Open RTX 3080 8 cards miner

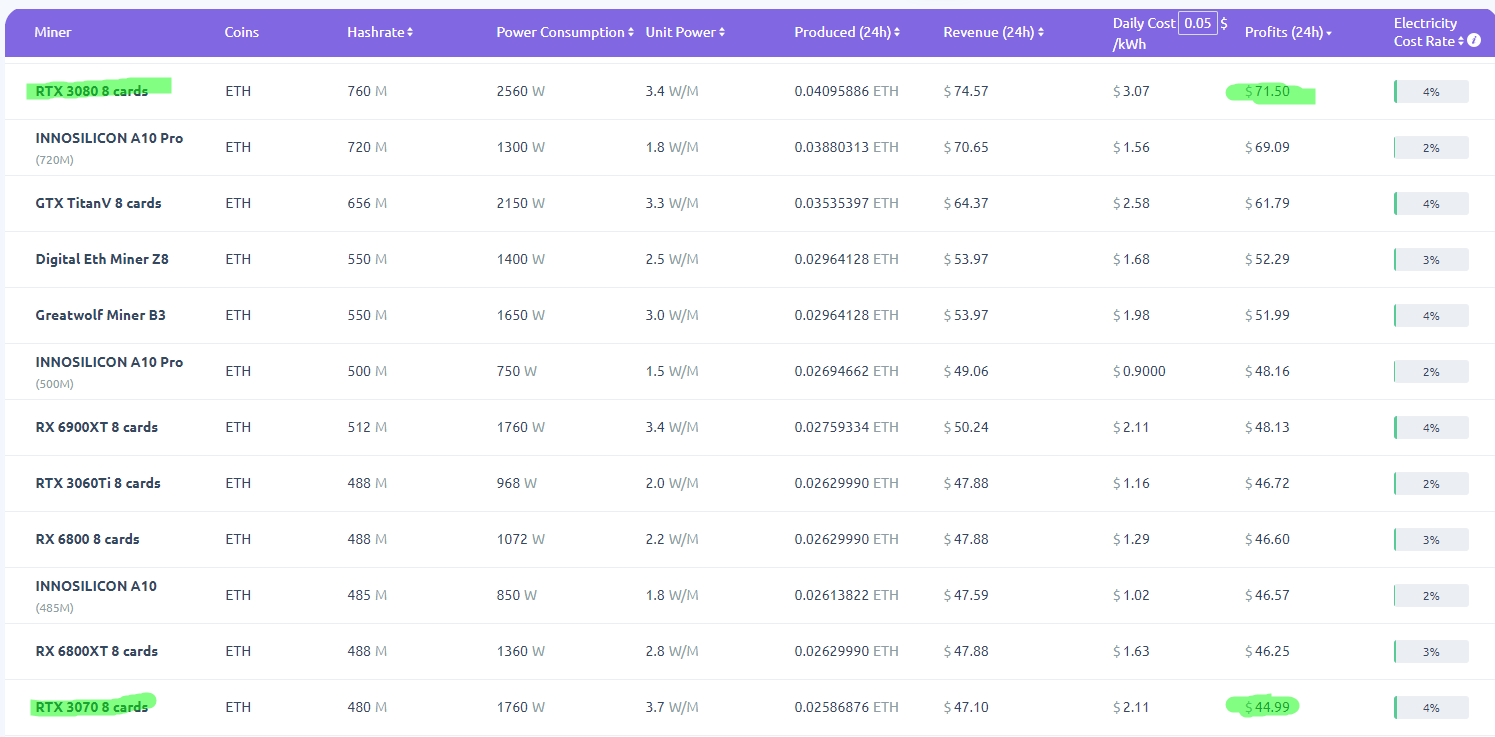91,91
